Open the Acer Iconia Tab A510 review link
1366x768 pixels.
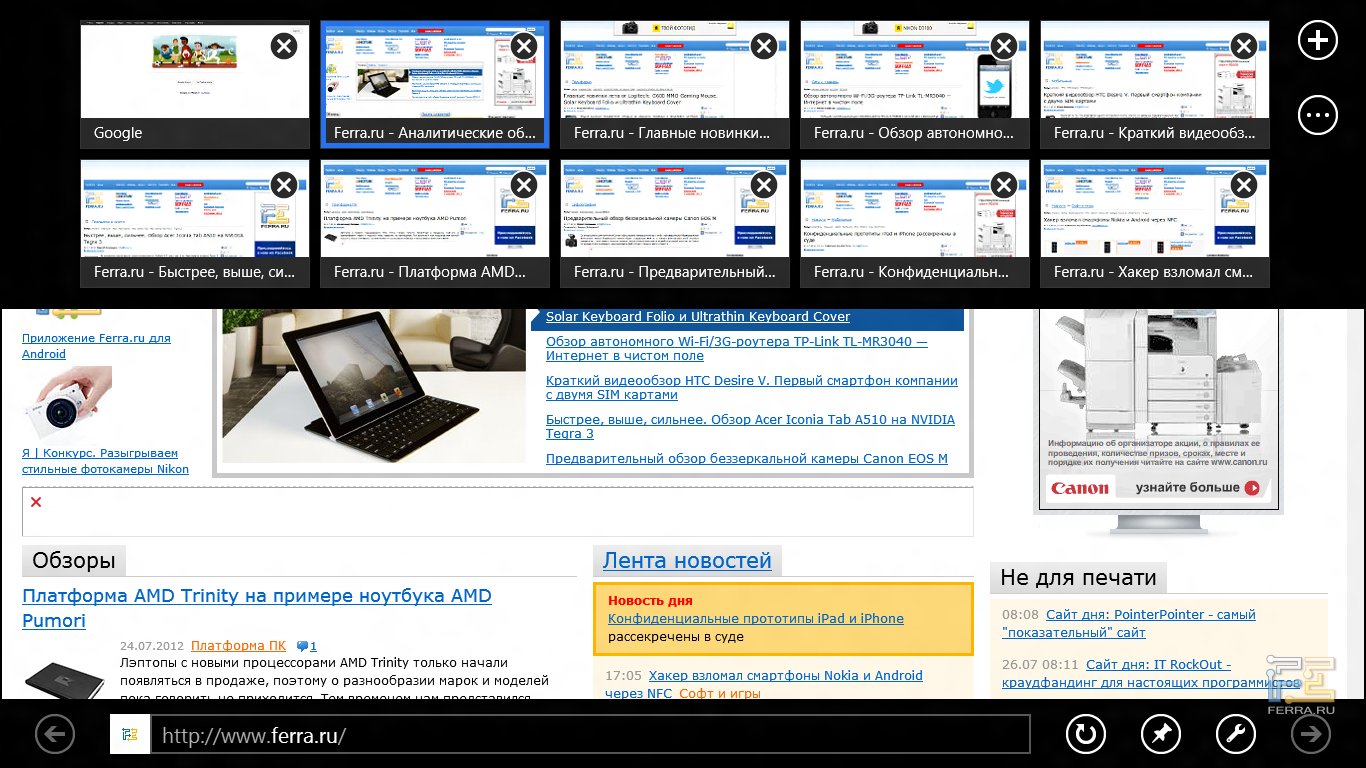pos(750,427)
